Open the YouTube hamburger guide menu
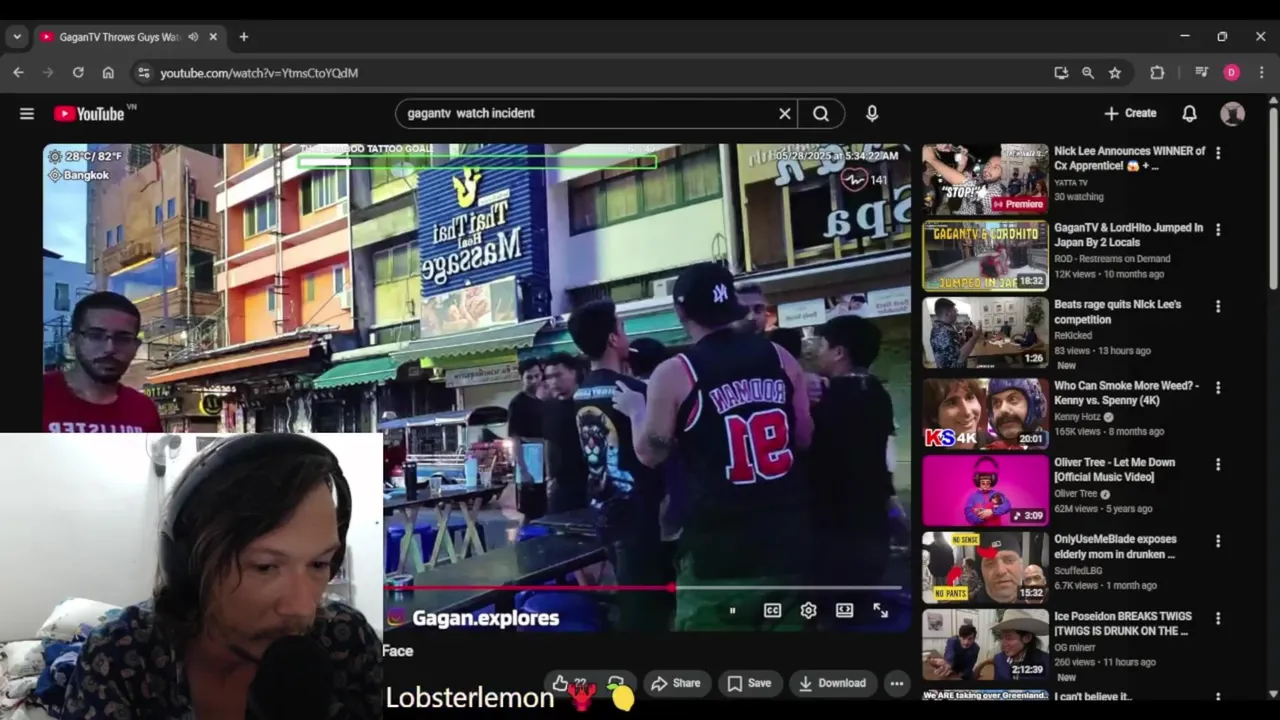Viewport: 1280px width, 720px height. pyautogui.click(x=27, y=114)
